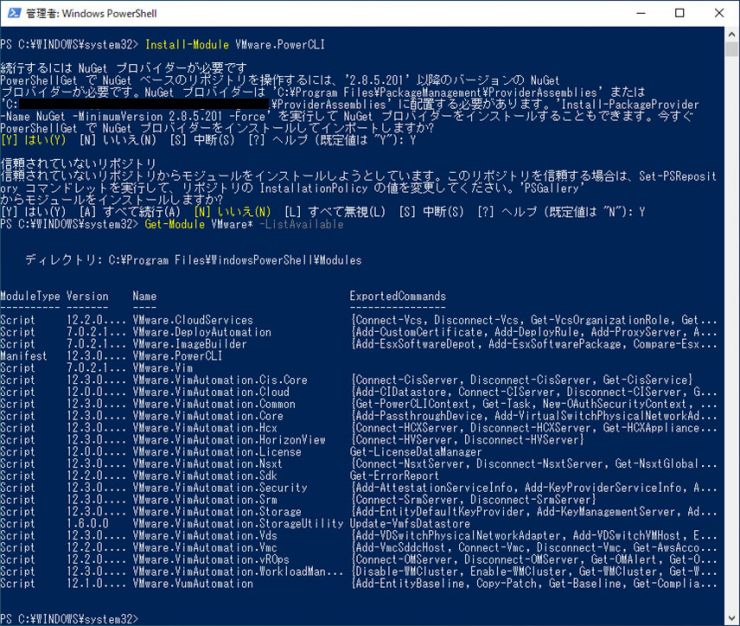740x626 pixels.
Task: Click VMware.VimAutomation.HorizonView module name
Action: coord(229,440)
